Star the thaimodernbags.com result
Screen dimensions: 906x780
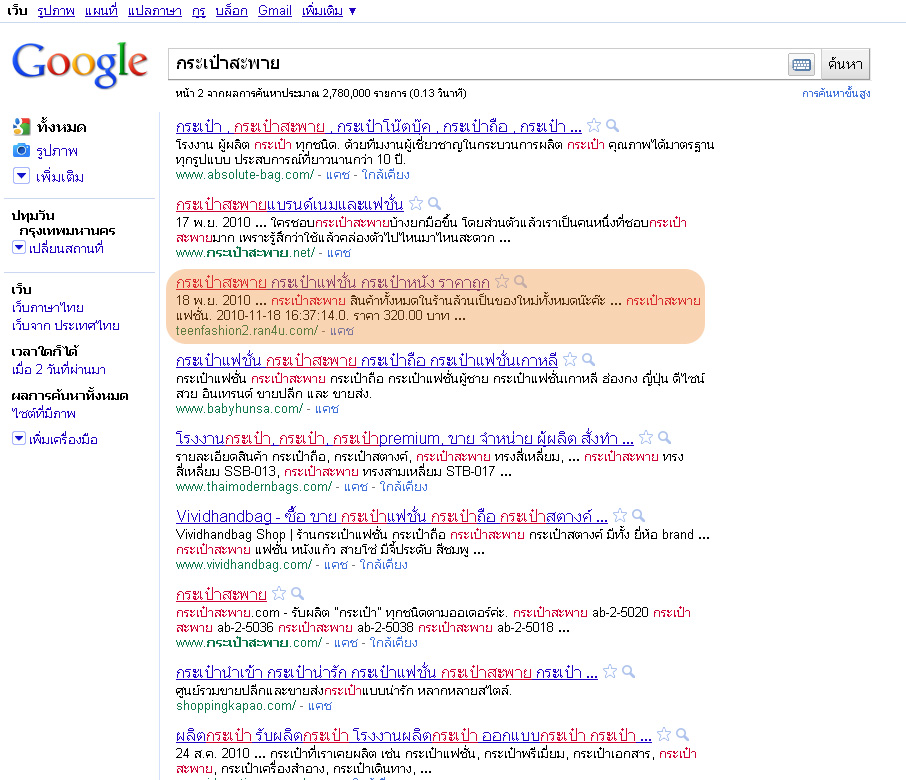(646, 437)
